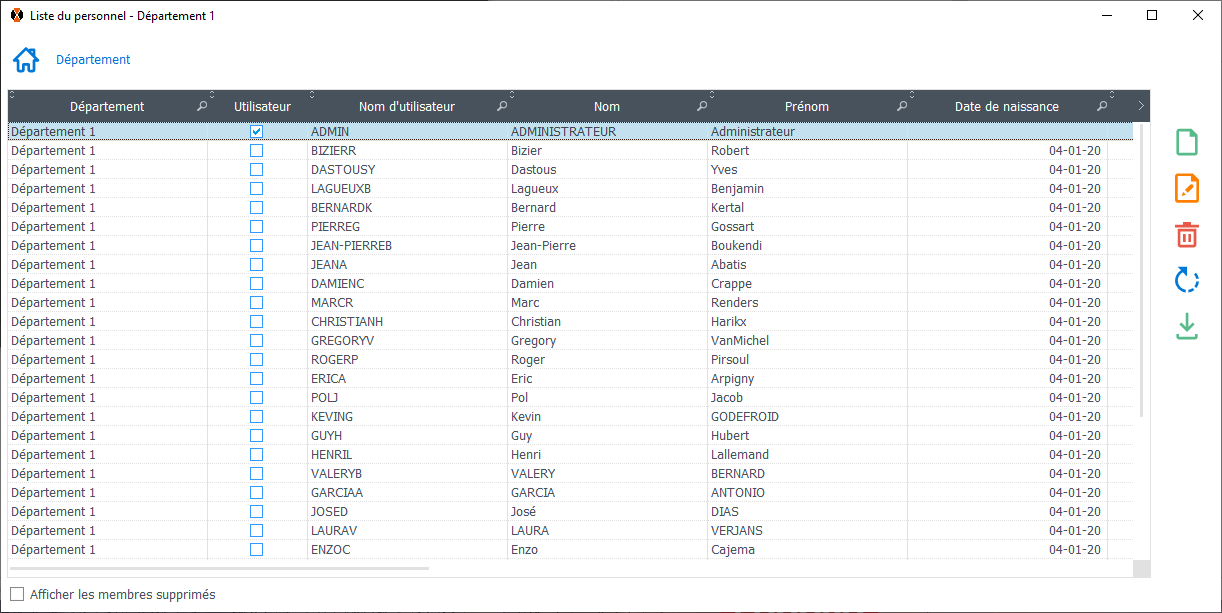Sort by the Utilisateur column header
The image size is (1222, 613).
(262, 106)
